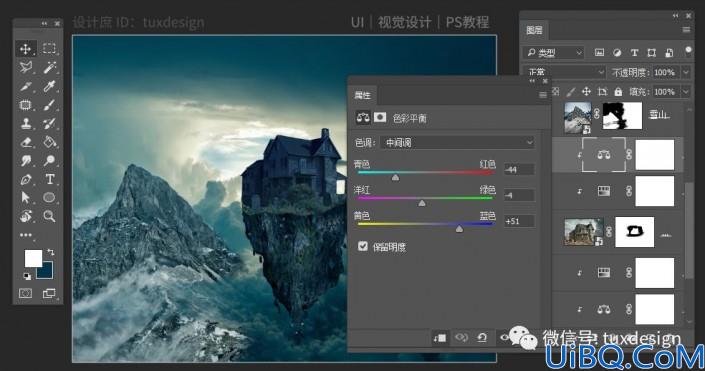Image resolution: width=705 pixels, height=371 pixels.
Task: Select the Smudge tool
Action: coord(26,161)
